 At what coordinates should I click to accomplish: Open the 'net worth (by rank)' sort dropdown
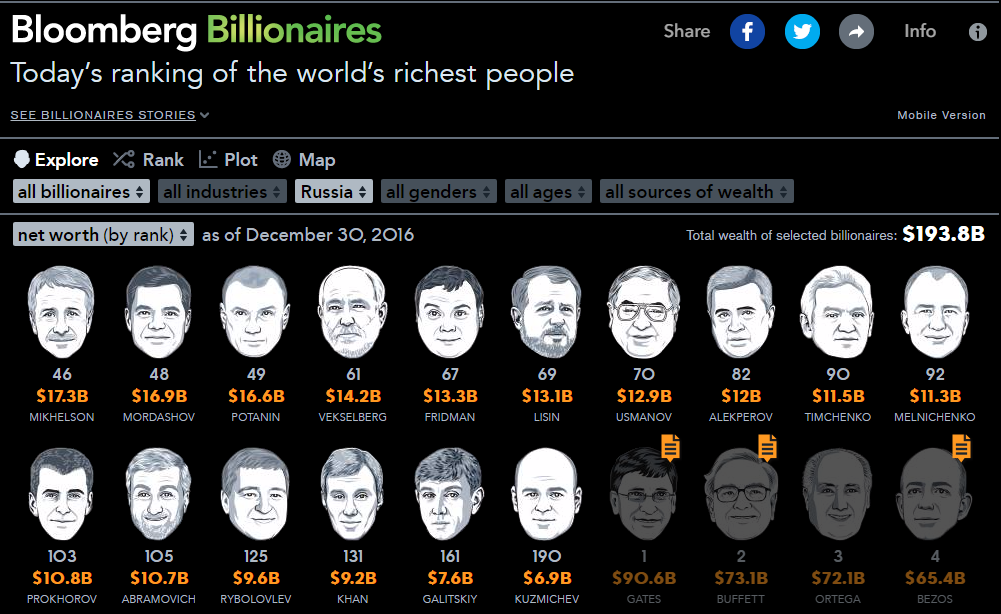[x=103, y=235]
